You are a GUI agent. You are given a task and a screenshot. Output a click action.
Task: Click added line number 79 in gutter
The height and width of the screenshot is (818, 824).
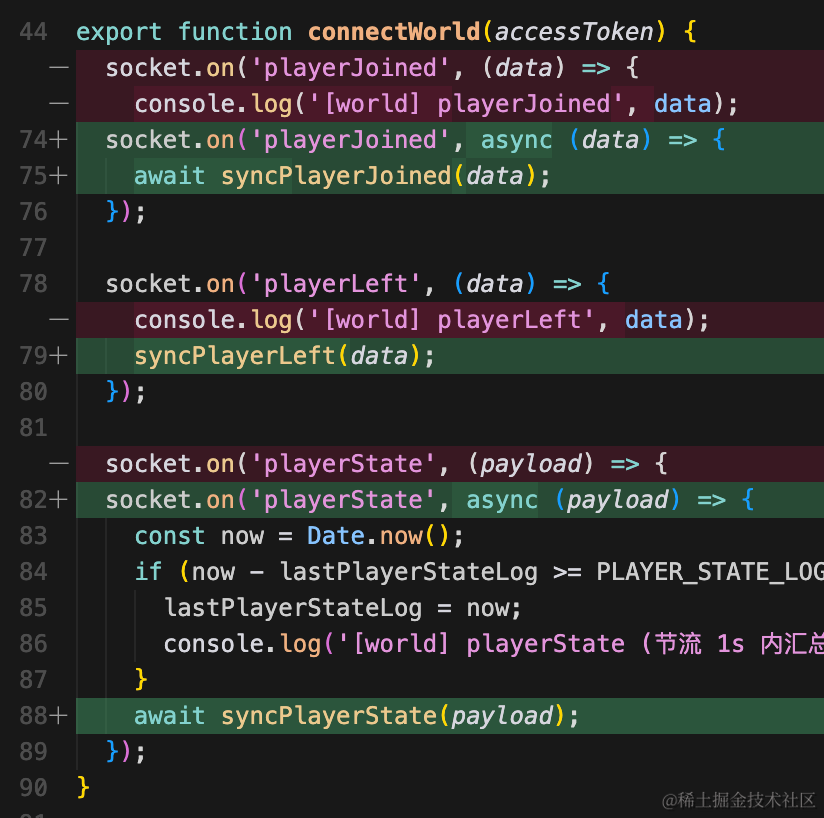tap(34, 356)
